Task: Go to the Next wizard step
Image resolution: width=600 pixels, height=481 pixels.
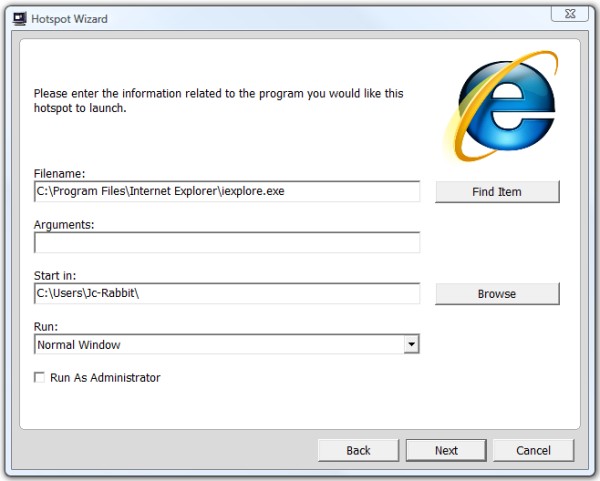Action: click(446, 450)
